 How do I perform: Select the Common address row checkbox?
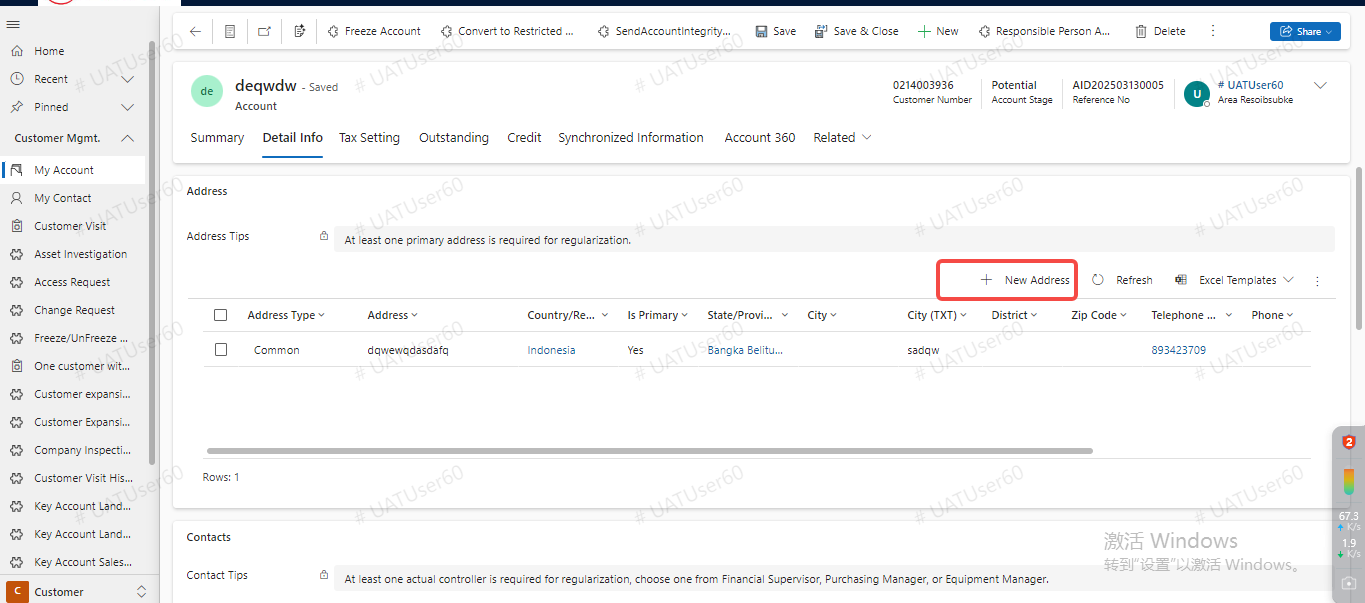[x=221, y=350]
